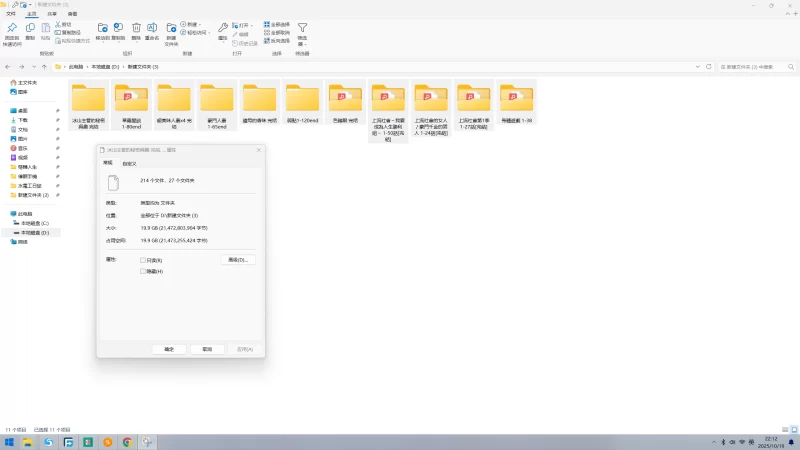Tick the Hidden (隐藏) checkbox
This screenshot has width=800, height=450.
pos(143,271)
